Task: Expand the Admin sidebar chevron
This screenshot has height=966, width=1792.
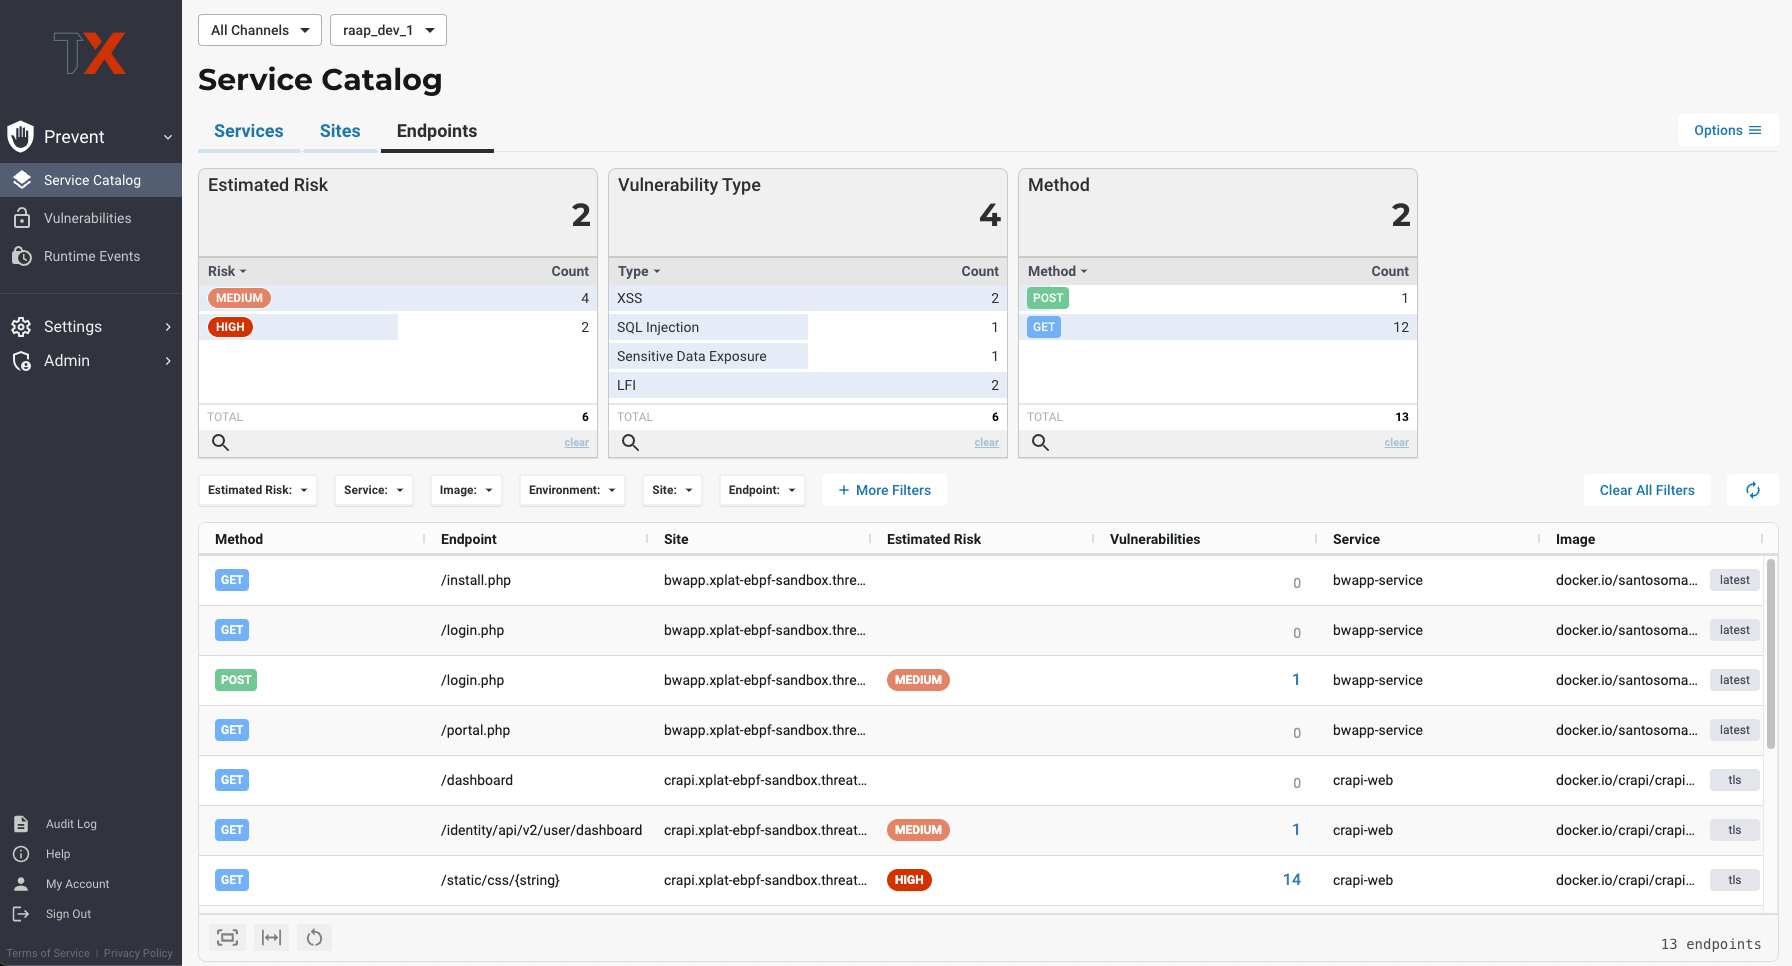Action: pyautogui.click(x=168, y=361)
